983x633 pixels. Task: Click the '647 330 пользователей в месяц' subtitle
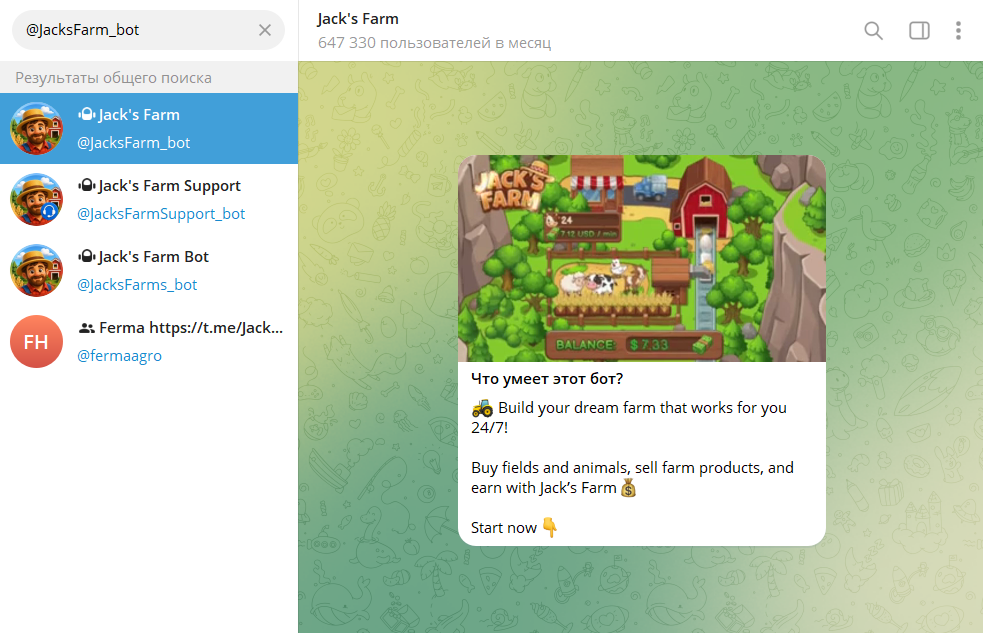click(x=434, y=43)
